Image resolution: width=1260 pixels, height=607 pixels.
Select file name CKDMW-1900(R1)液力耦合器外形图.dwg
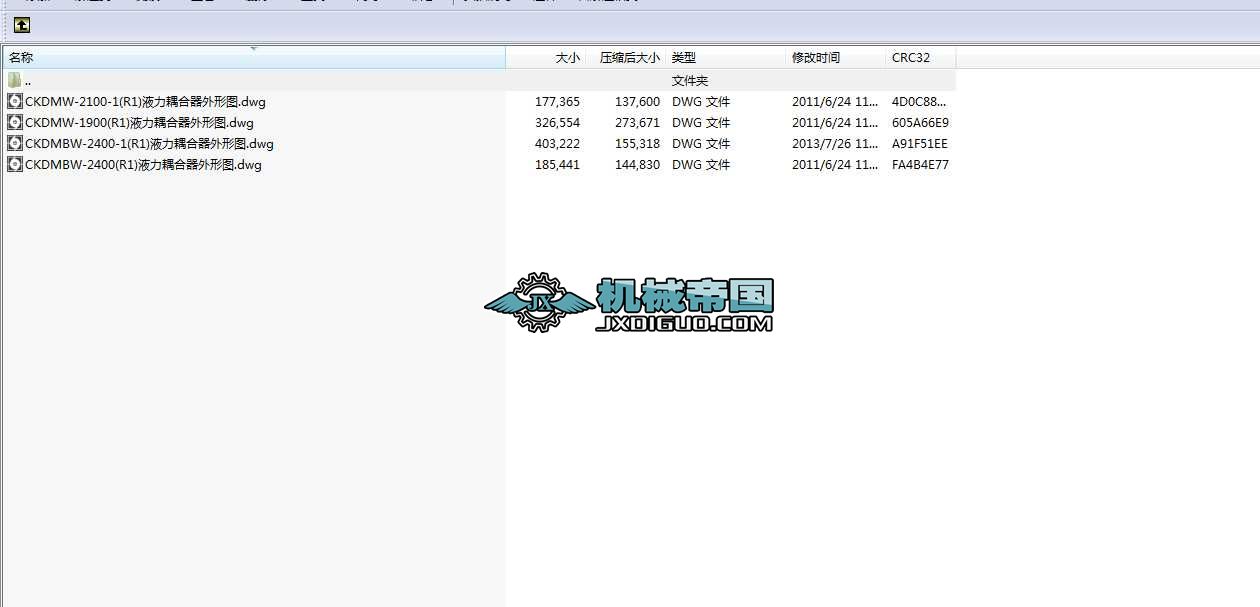click(139, 122)
